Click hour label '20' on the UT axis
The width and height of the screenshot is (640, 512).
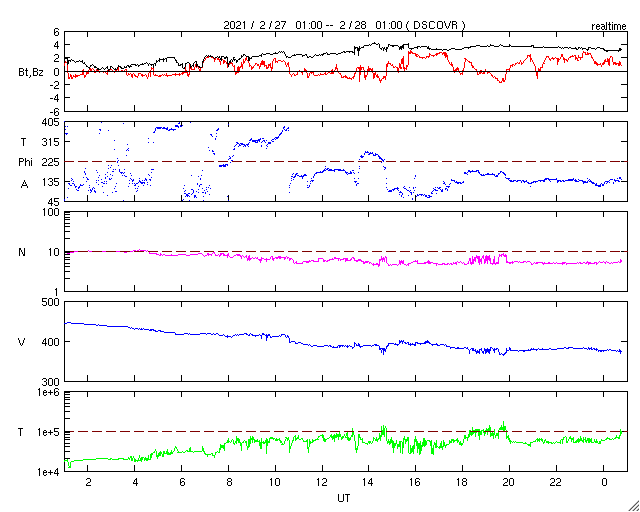pos(509,483)
